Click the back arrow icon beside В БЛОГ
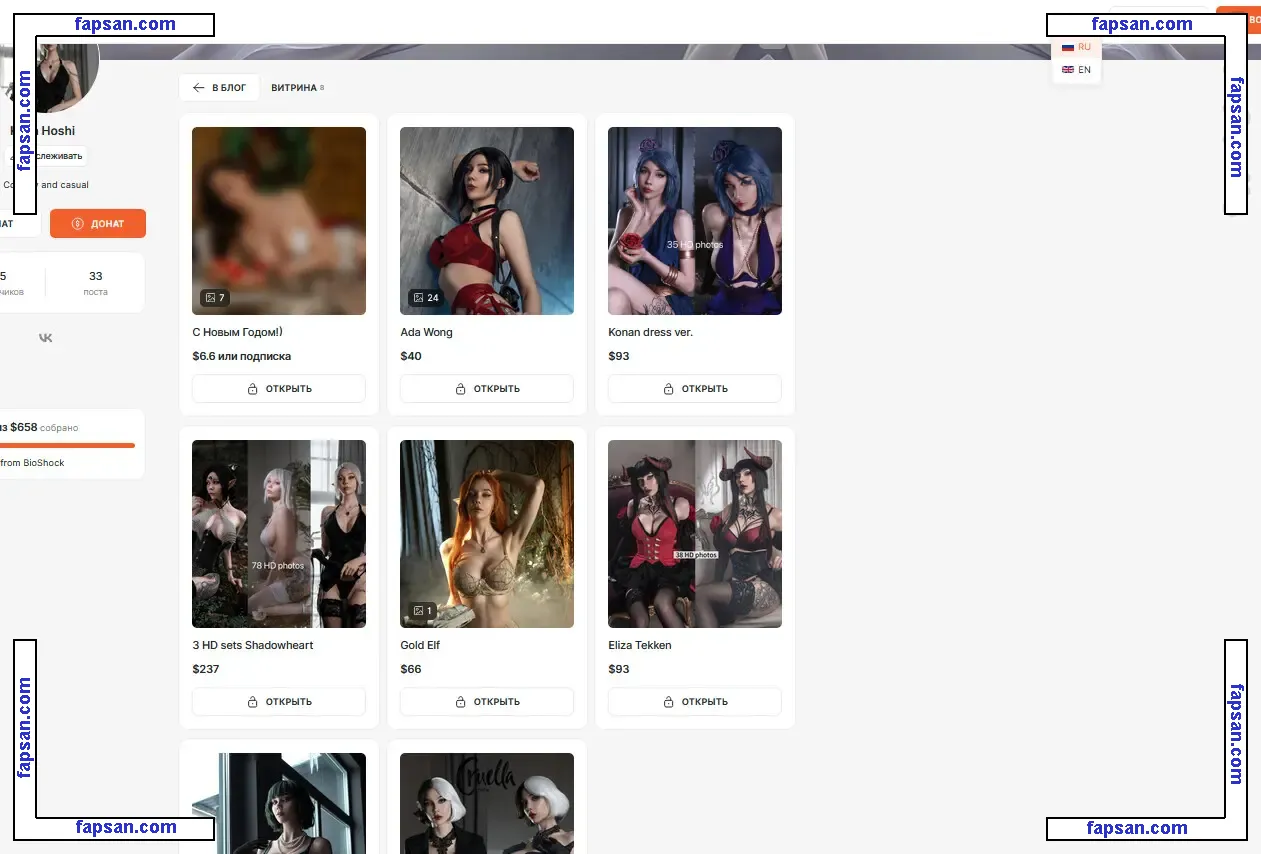 tap(199, 88)
